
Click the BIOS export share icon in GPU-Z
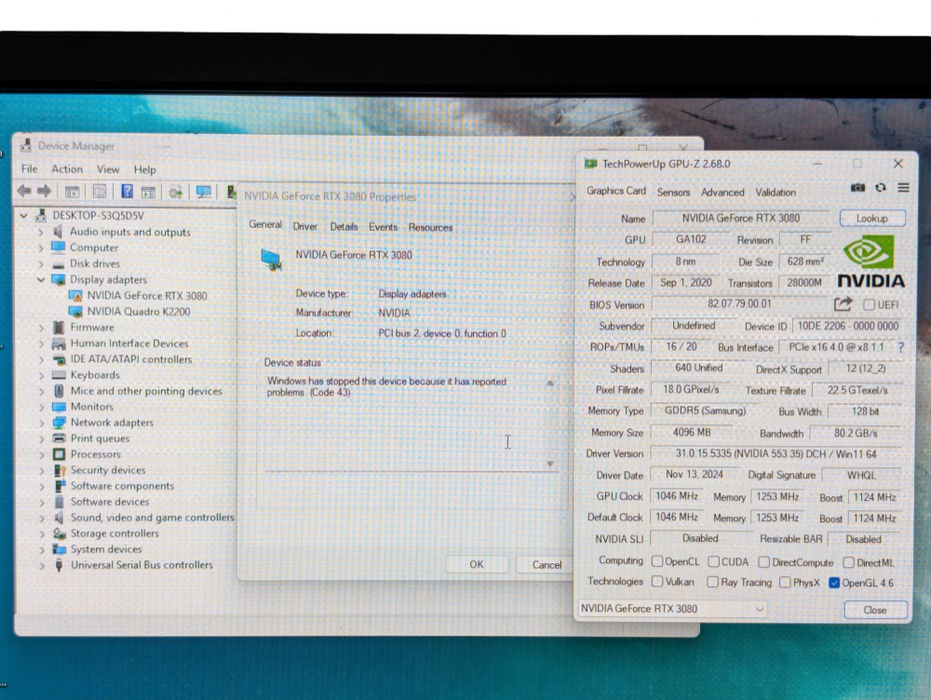[843, 305]
